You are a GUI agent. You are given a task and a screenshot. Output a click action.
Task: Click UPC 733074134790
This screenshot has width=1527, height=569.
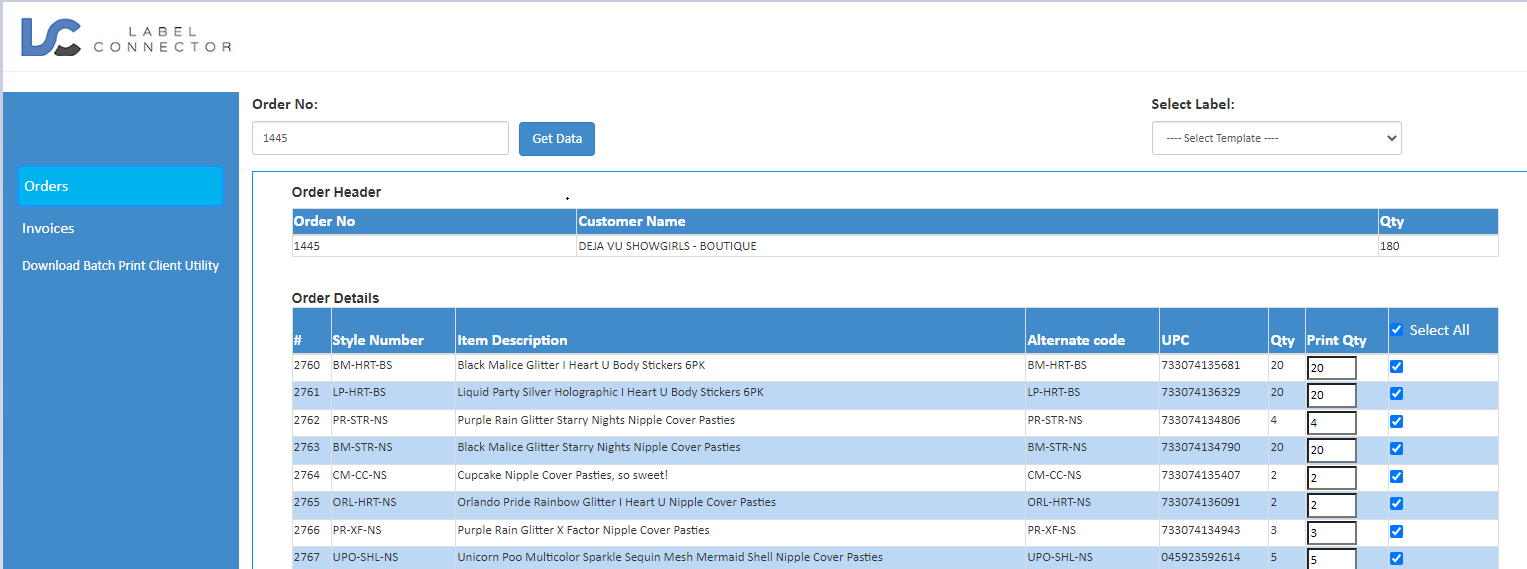1200,448
